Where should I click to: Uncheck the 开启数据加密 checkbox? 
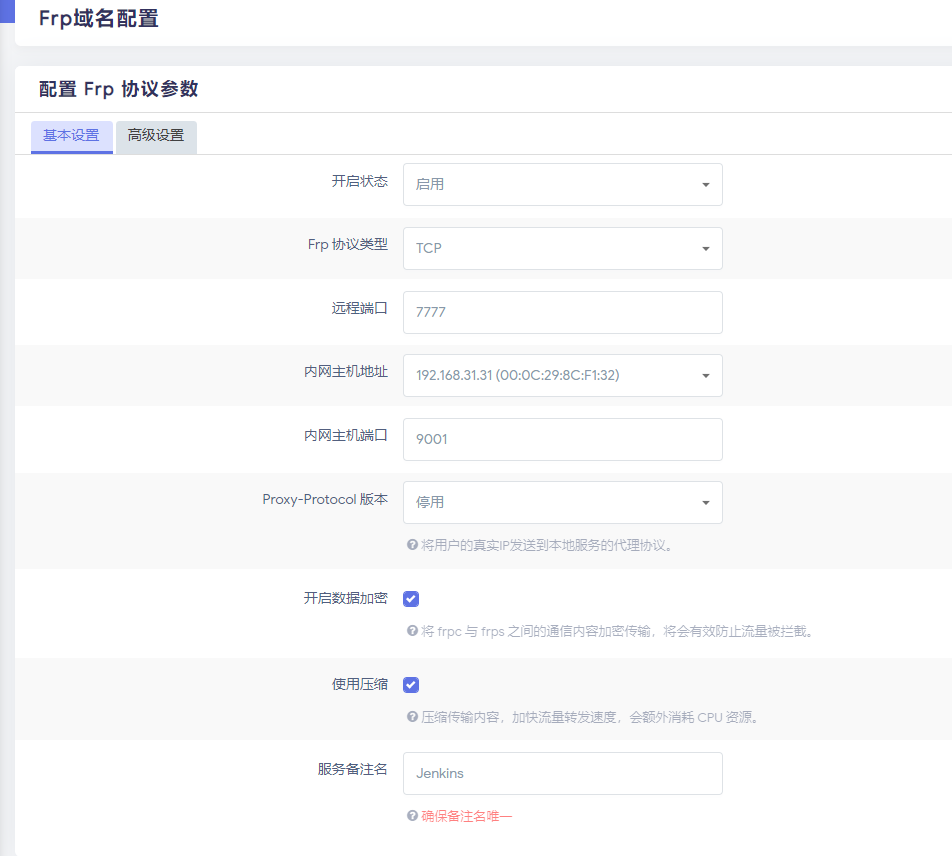point(411,599)
